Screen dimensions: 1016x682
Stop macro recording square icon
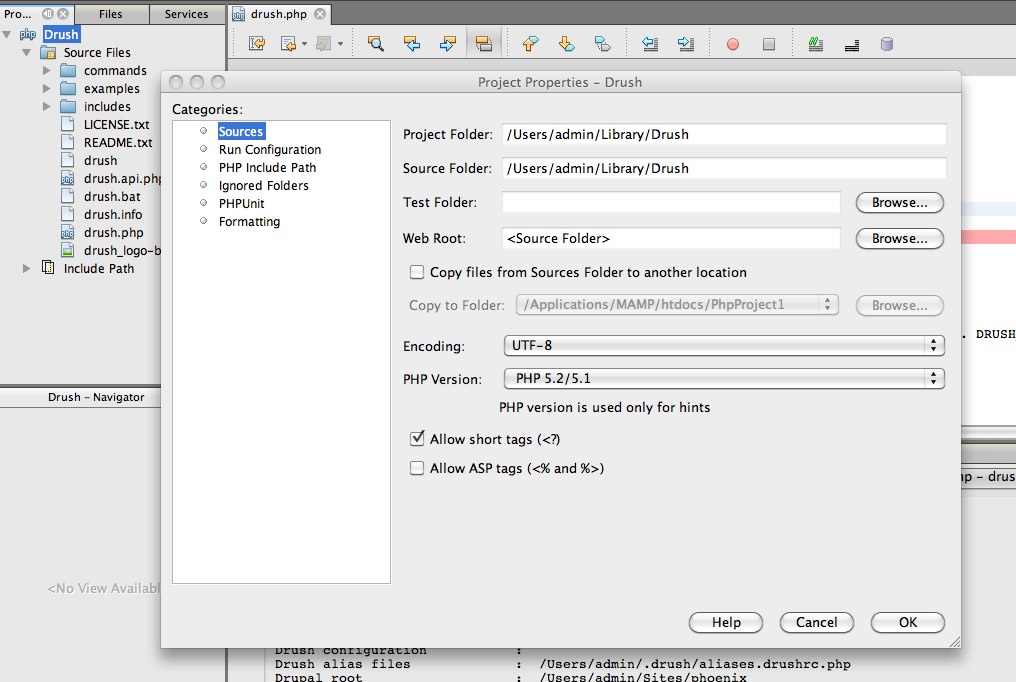(768, 44)
